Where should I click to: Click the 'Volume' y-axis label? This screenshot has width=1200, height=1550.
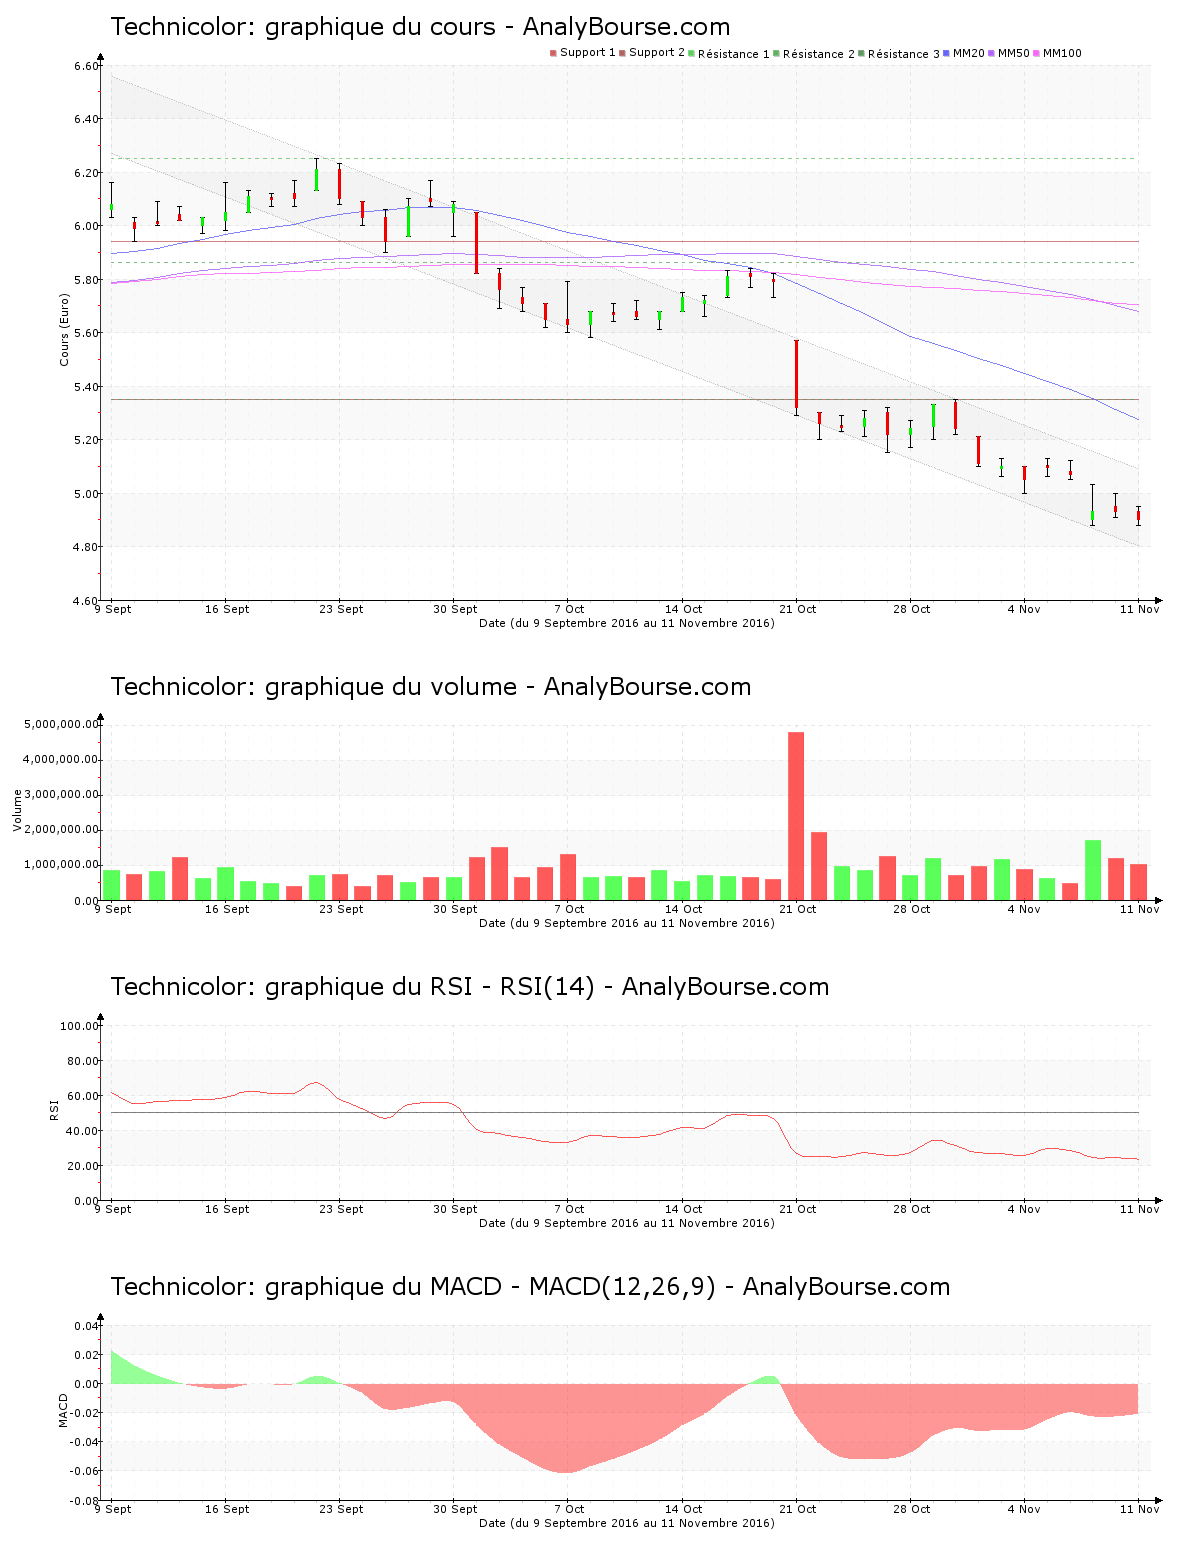click(x=17, y=811)
